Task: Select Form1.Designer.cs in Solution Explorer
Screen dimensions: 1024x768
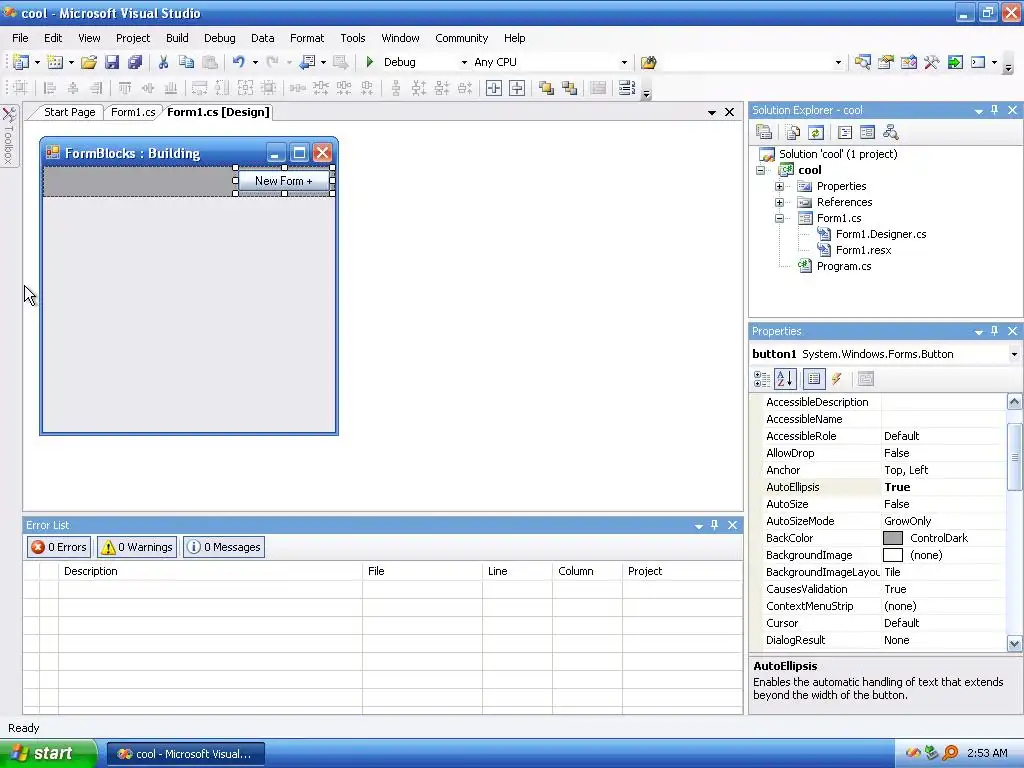Action: [881, 234]
